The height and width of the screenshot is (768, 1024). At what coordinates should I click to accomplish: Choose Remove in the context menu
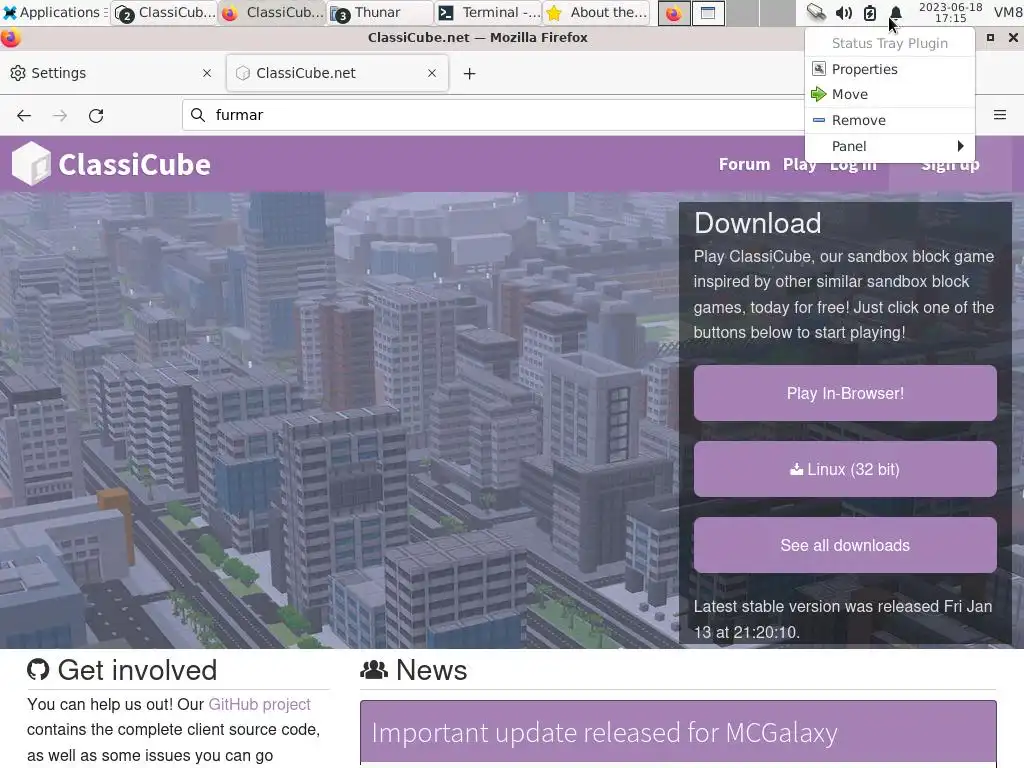click(x=889, y=120)
